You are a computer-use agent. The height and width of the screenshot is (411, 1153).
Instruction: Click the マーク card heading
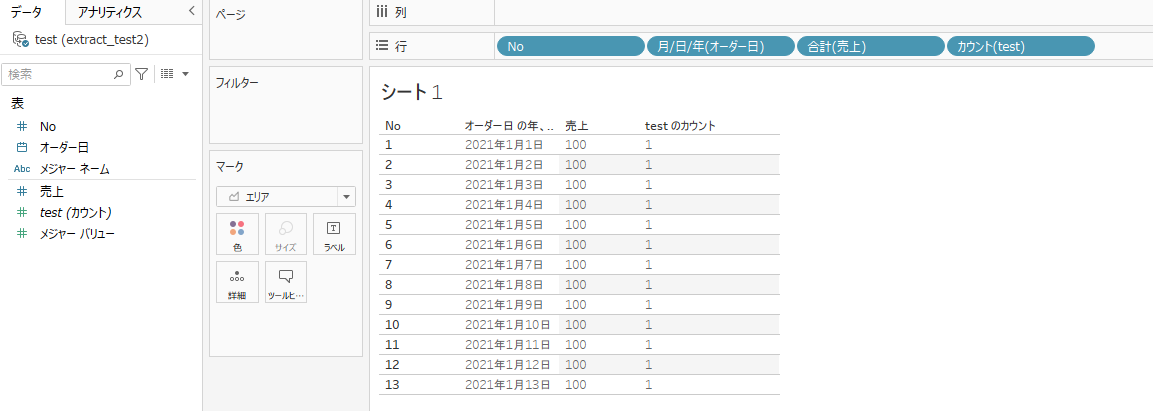point(229,166)
